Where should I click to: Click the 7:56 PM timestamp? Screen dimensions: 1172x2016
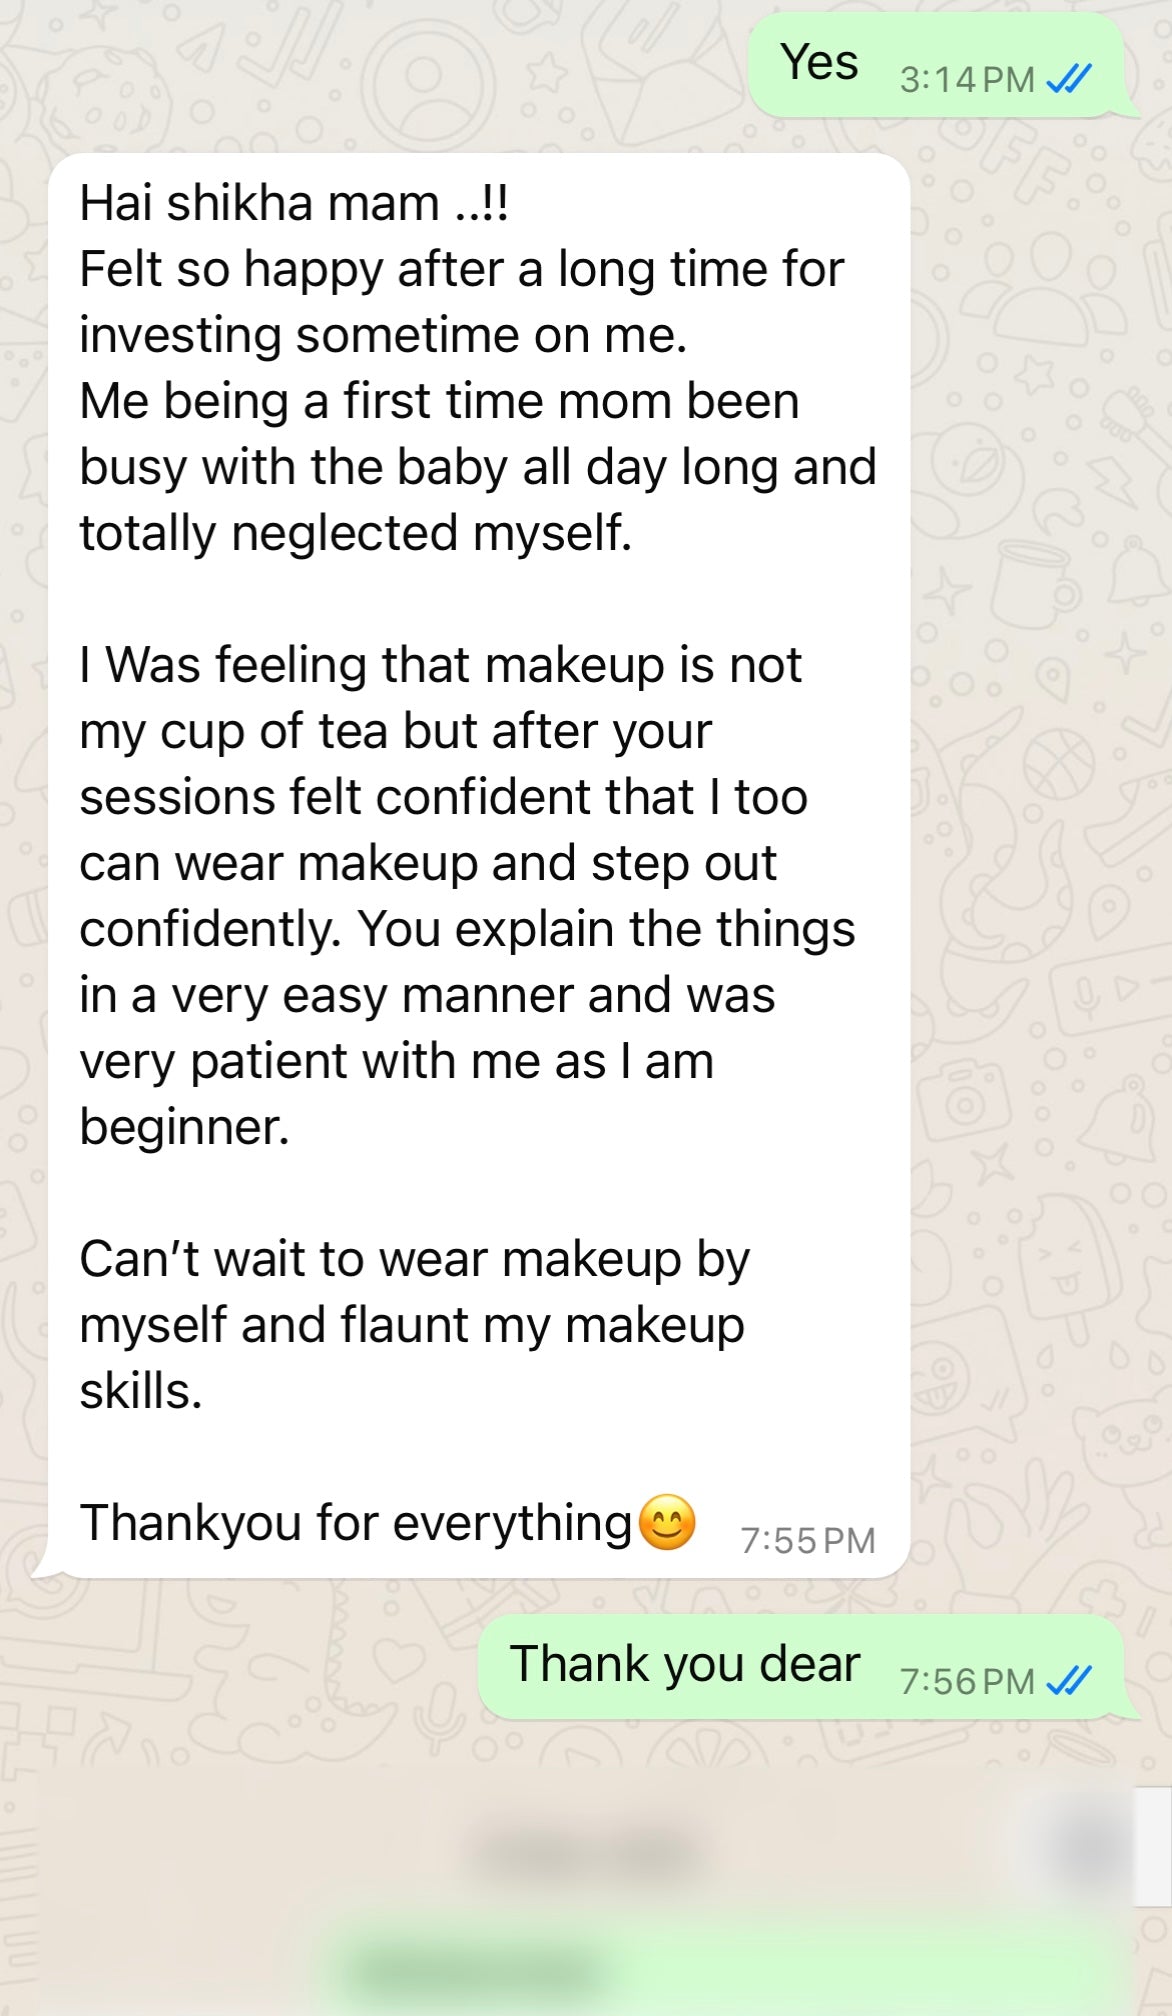coord(966,1681)
